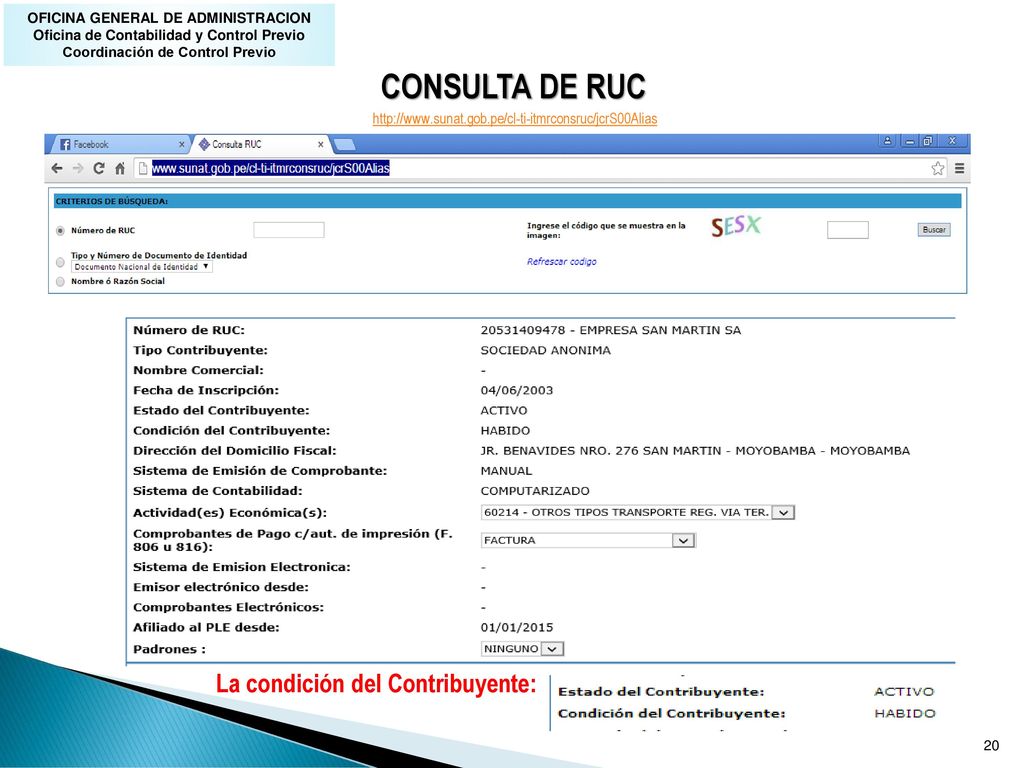Image resolution: width=1024 pixels, height=768 pixels.
Task: Close the Facebook tab
Action: (x=182, y=144)
